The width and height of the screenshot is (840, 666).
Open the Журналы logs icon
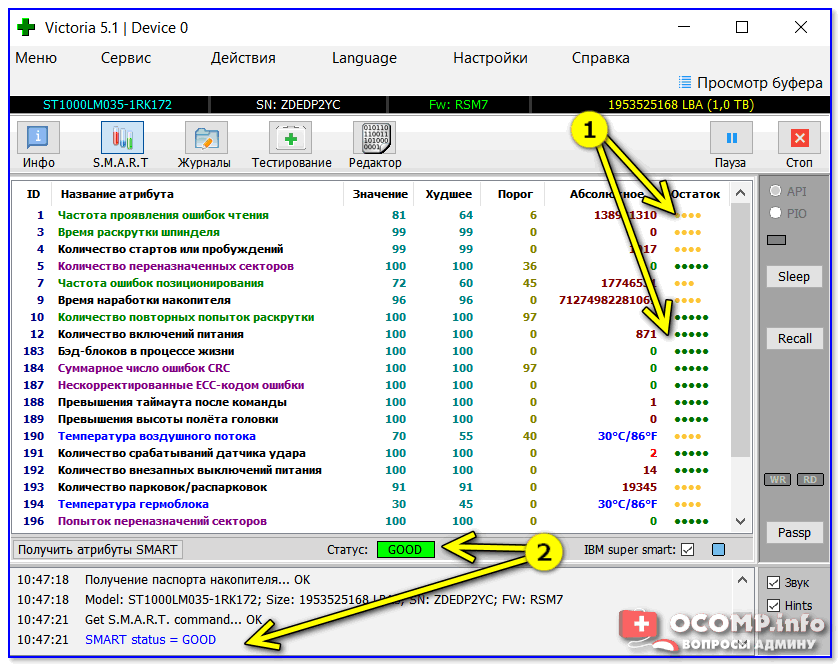[204, 138]
